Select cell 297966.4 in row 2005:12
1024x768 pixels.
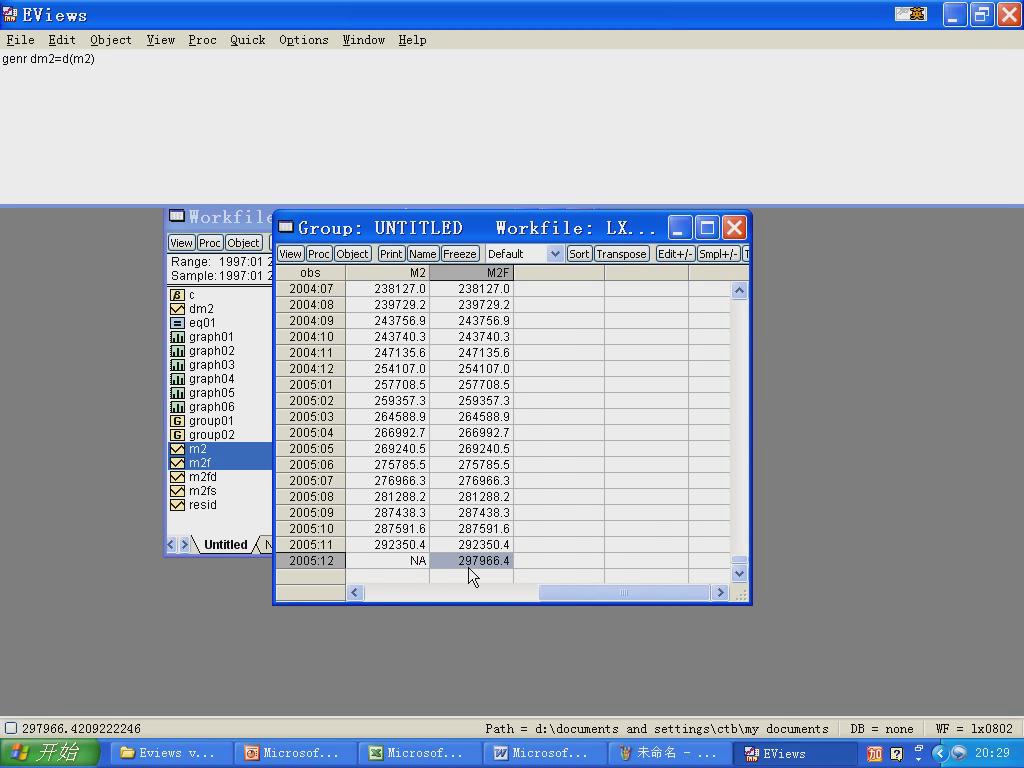(x=472, y=561)
